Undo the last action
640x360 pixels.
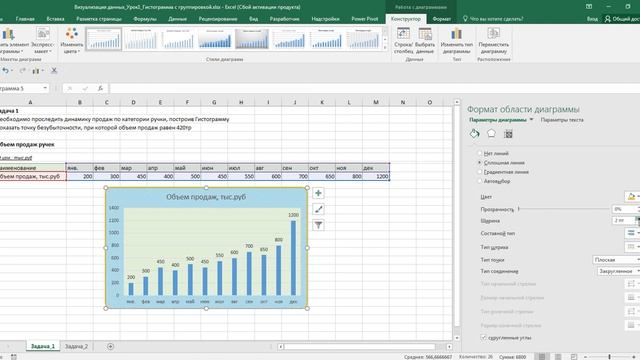[x=5, y=71]
